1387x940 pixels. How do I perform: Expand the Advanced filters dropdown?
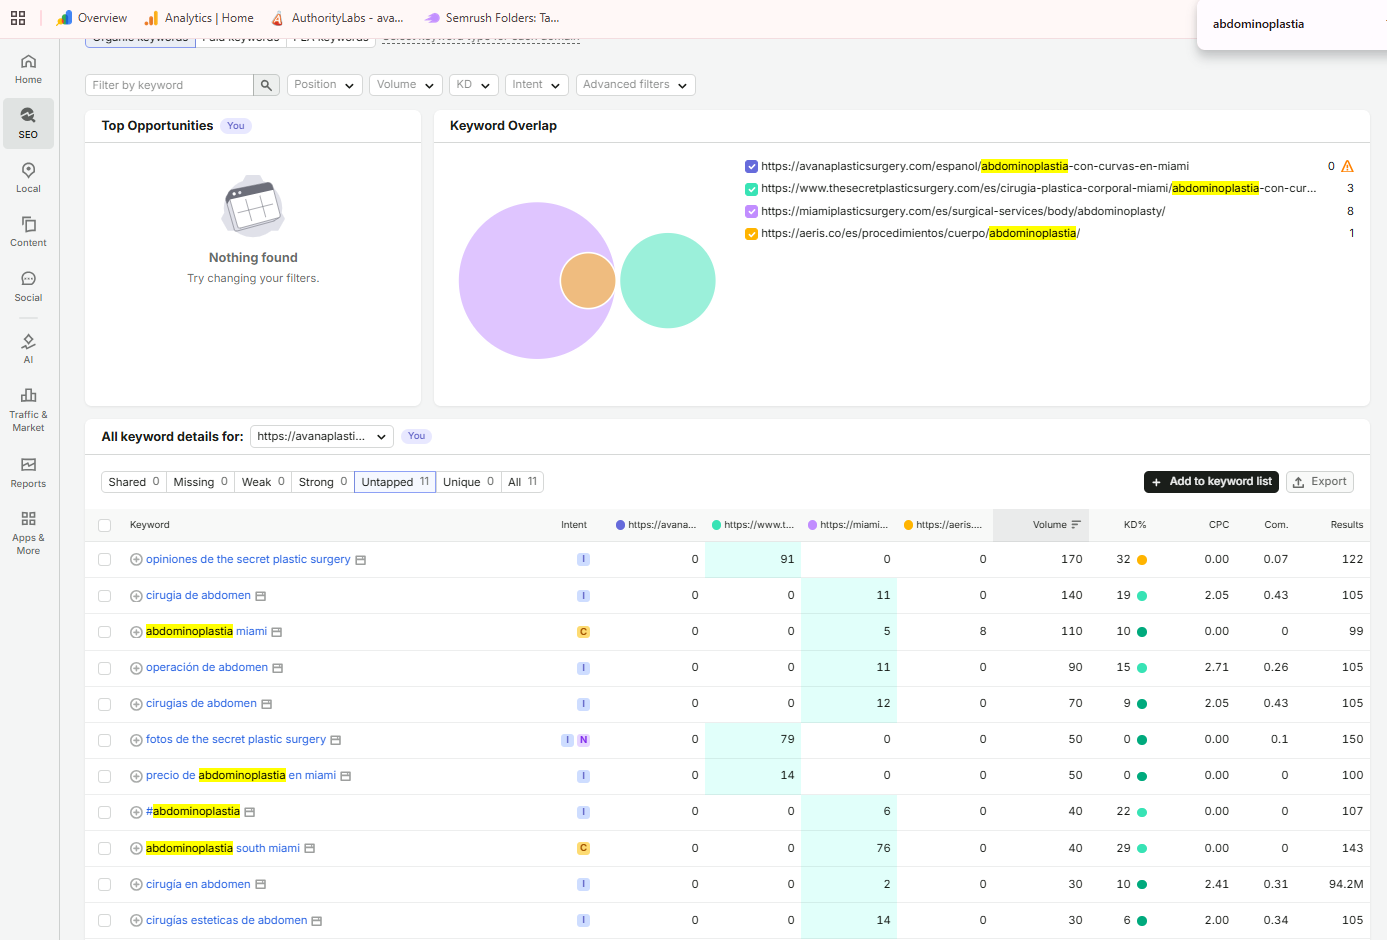(636, 85)
